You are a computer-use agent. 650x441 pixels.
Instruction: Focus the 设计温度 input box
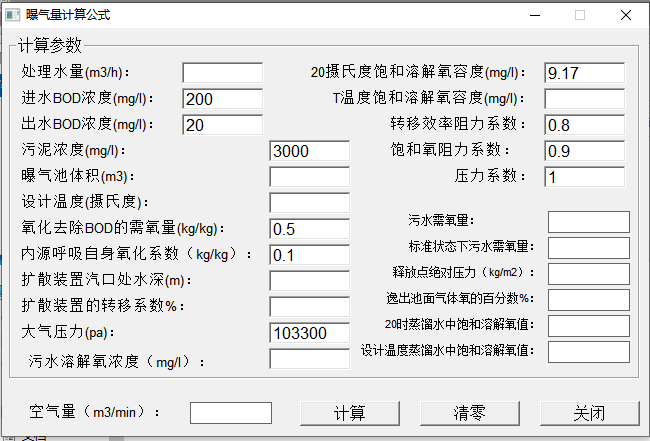pos(309,203)
